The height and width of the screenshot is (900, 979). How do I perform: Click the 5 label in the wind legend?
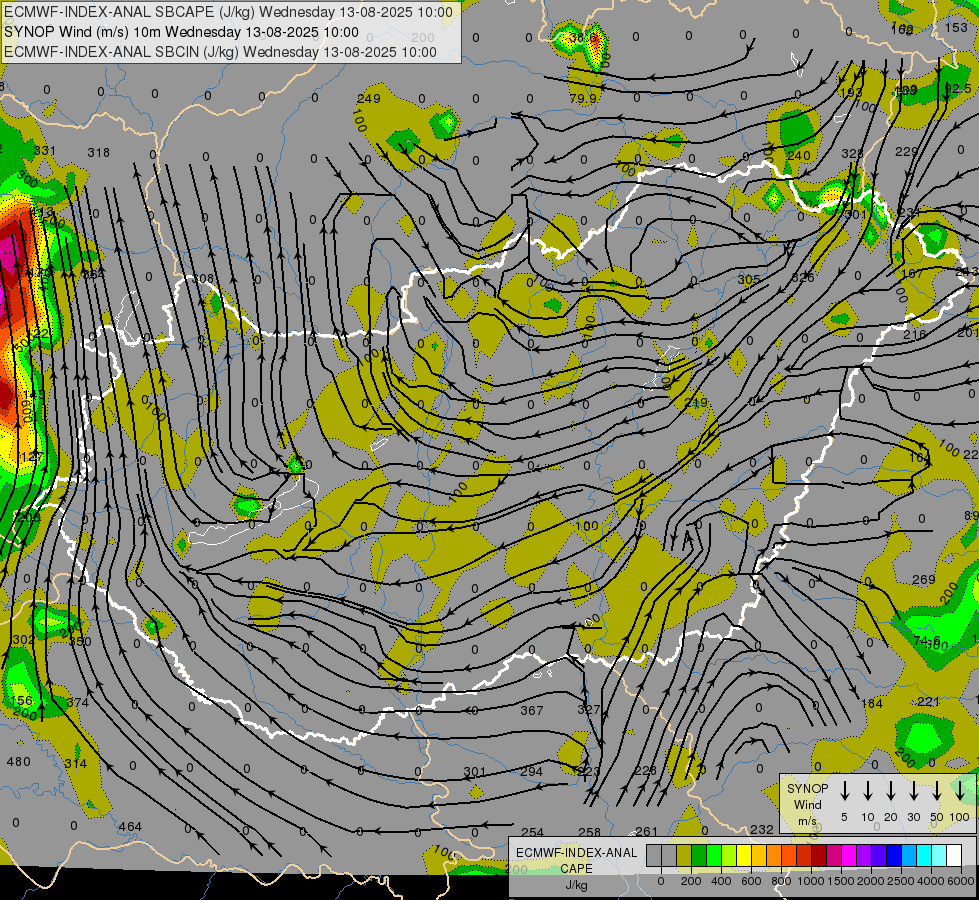coord(844,817)
